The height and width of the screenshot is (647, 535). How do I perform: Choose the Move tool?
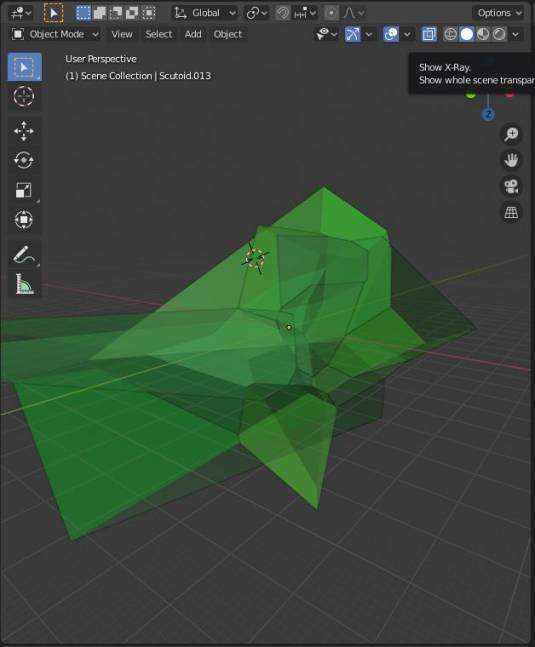point(24,131)
